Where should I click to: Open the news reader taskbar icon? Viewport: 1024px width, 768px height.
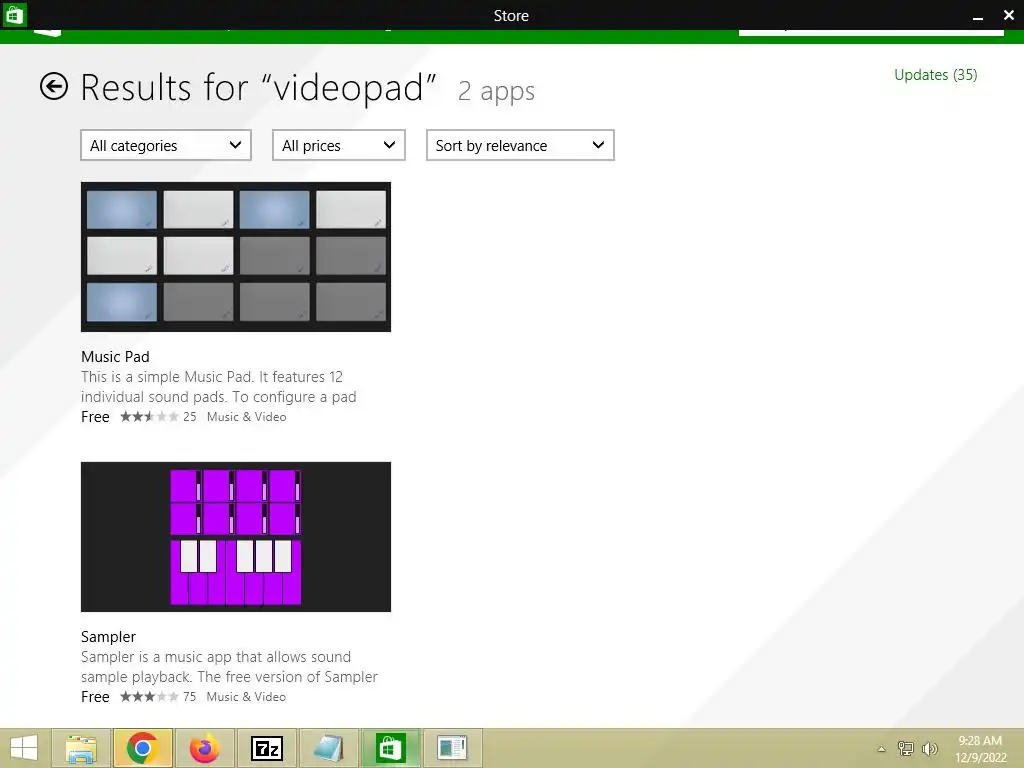pyautogui.click(x=452, y=748)
